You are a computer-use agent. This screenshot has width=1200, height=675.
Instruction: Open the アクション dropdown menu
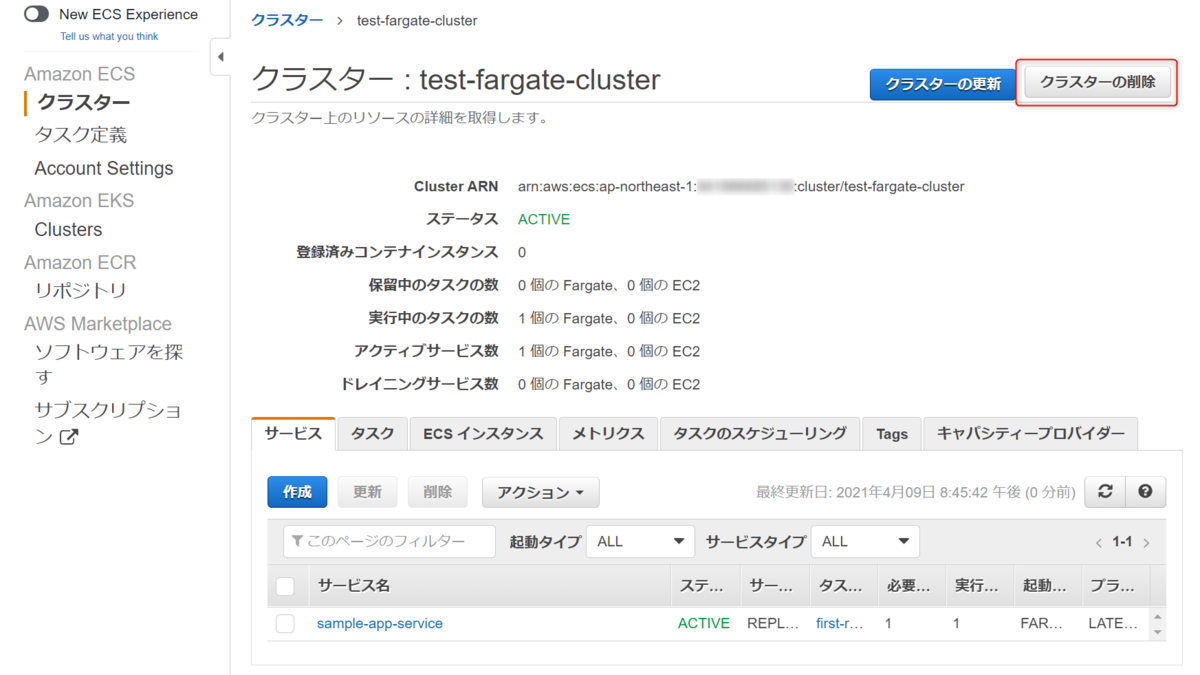tap(540, 491)
